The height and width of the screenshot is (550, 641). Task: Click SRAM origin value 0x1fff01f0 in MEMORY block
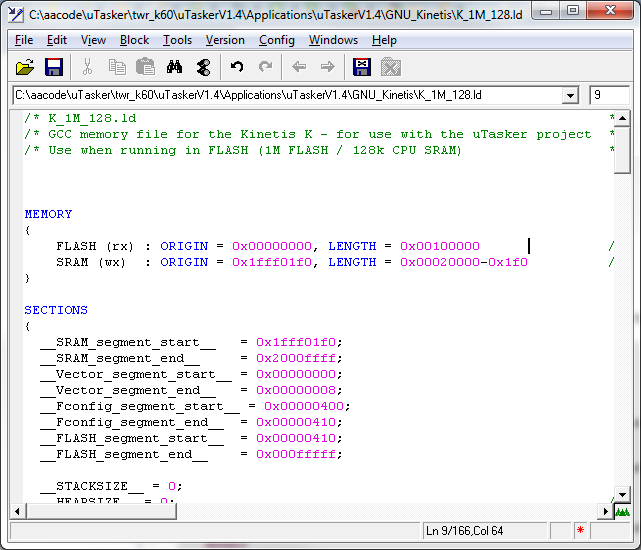click(272, 262)
